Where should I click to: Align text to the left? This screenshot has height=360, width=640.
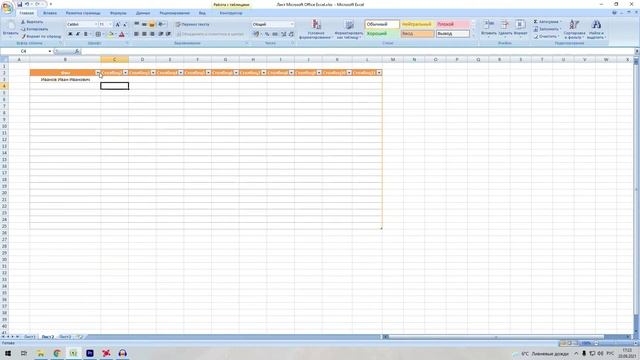[136, 34]
